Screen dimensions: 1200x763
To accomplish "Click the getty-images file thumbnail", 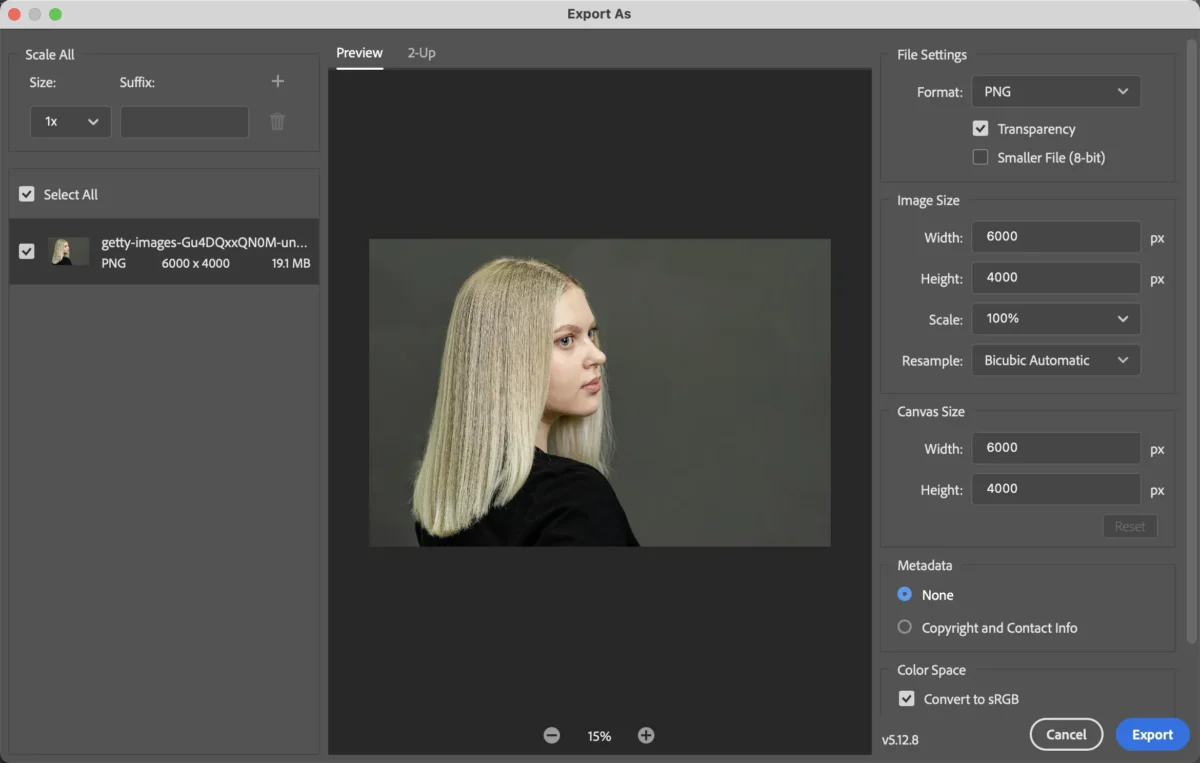I will (68, 251).
